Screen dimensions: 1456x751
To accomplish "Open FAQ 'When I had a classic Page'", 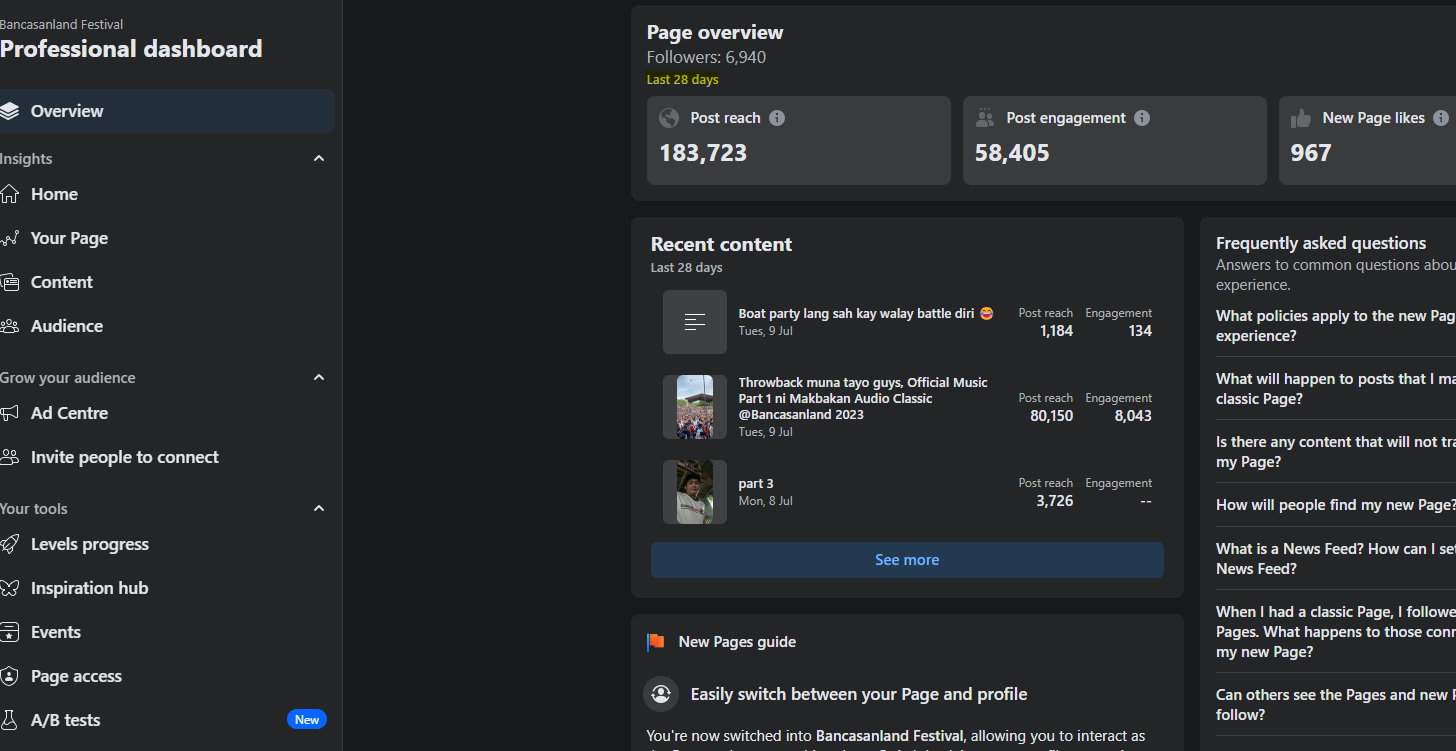I will coord(1336,632).
